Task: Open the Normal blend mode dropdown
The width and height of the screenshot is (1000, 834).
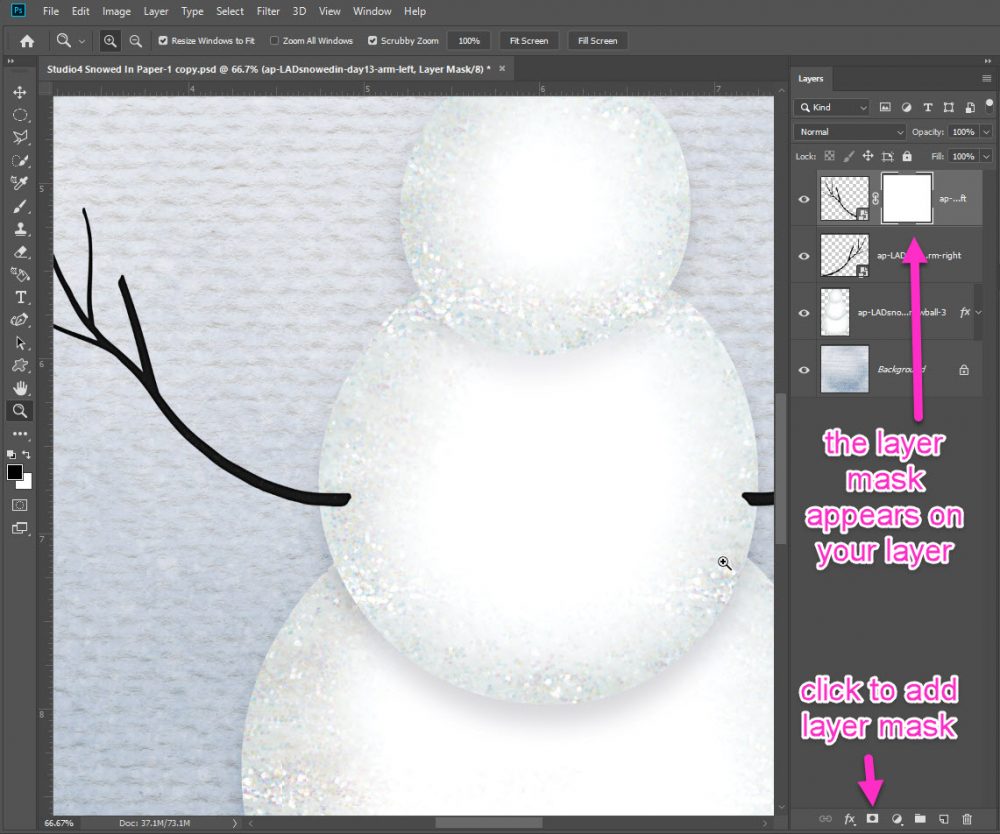Action: [850, 132]
